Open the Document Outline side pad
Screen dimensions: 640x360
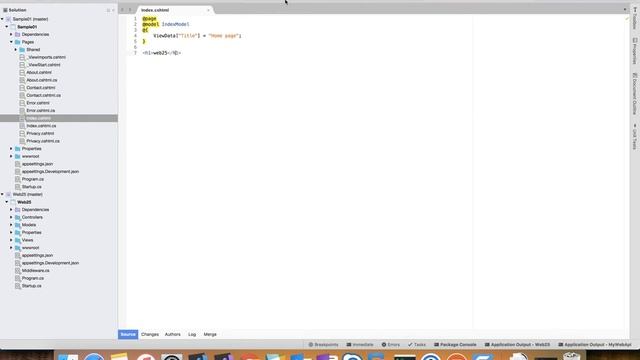click(635, 94)
